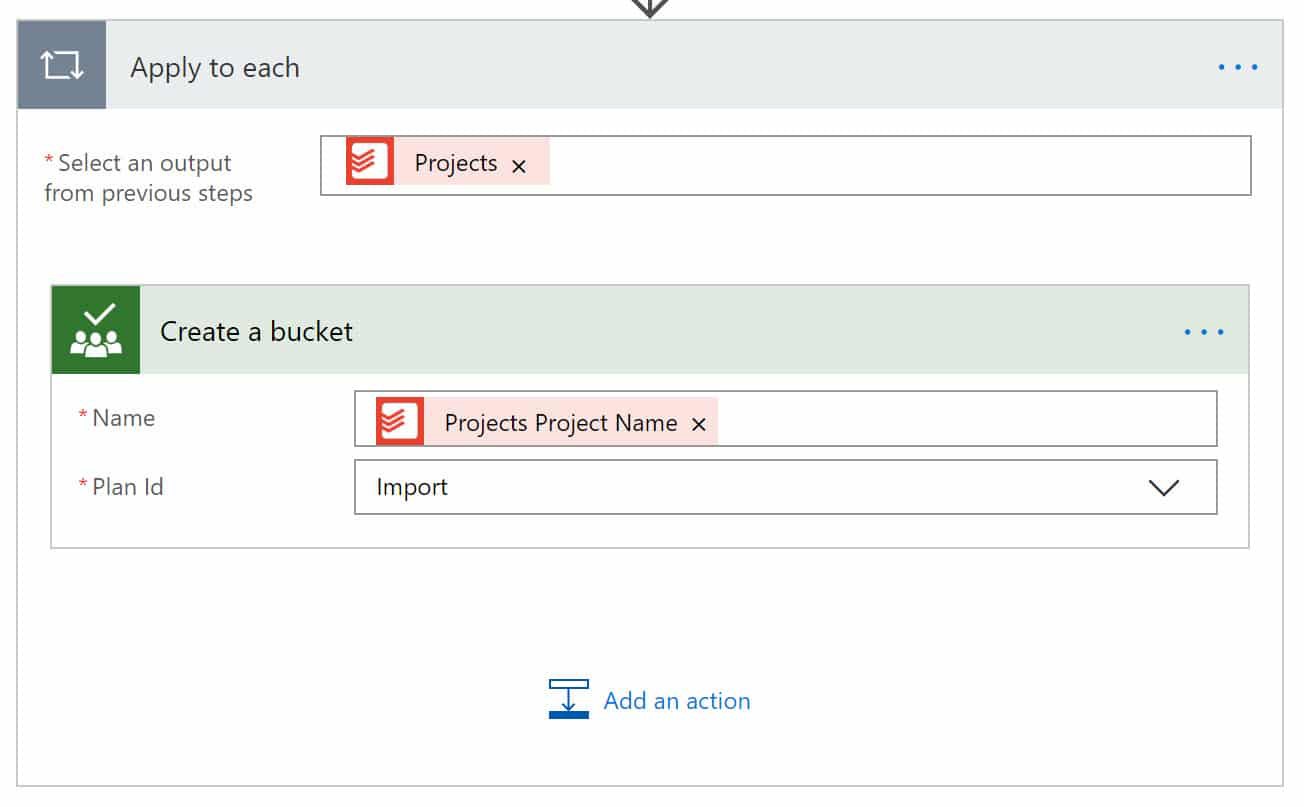Open Apply to each options ellipsis menu
This screenshot has width=1304, height=807.
1238,67
